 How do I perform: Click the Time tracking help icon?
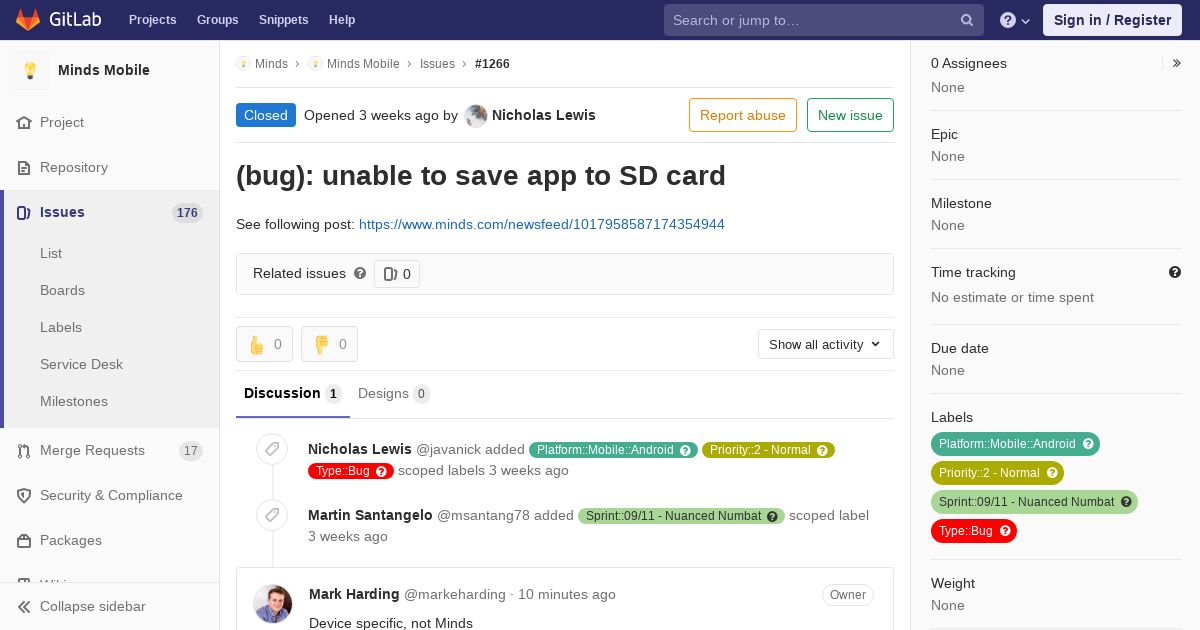(1175, 272)
